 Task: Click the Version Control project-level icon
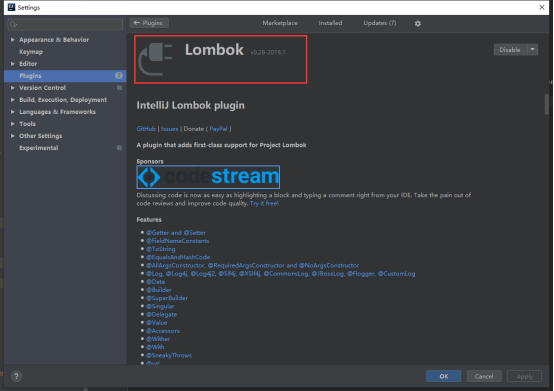point(119,88)
